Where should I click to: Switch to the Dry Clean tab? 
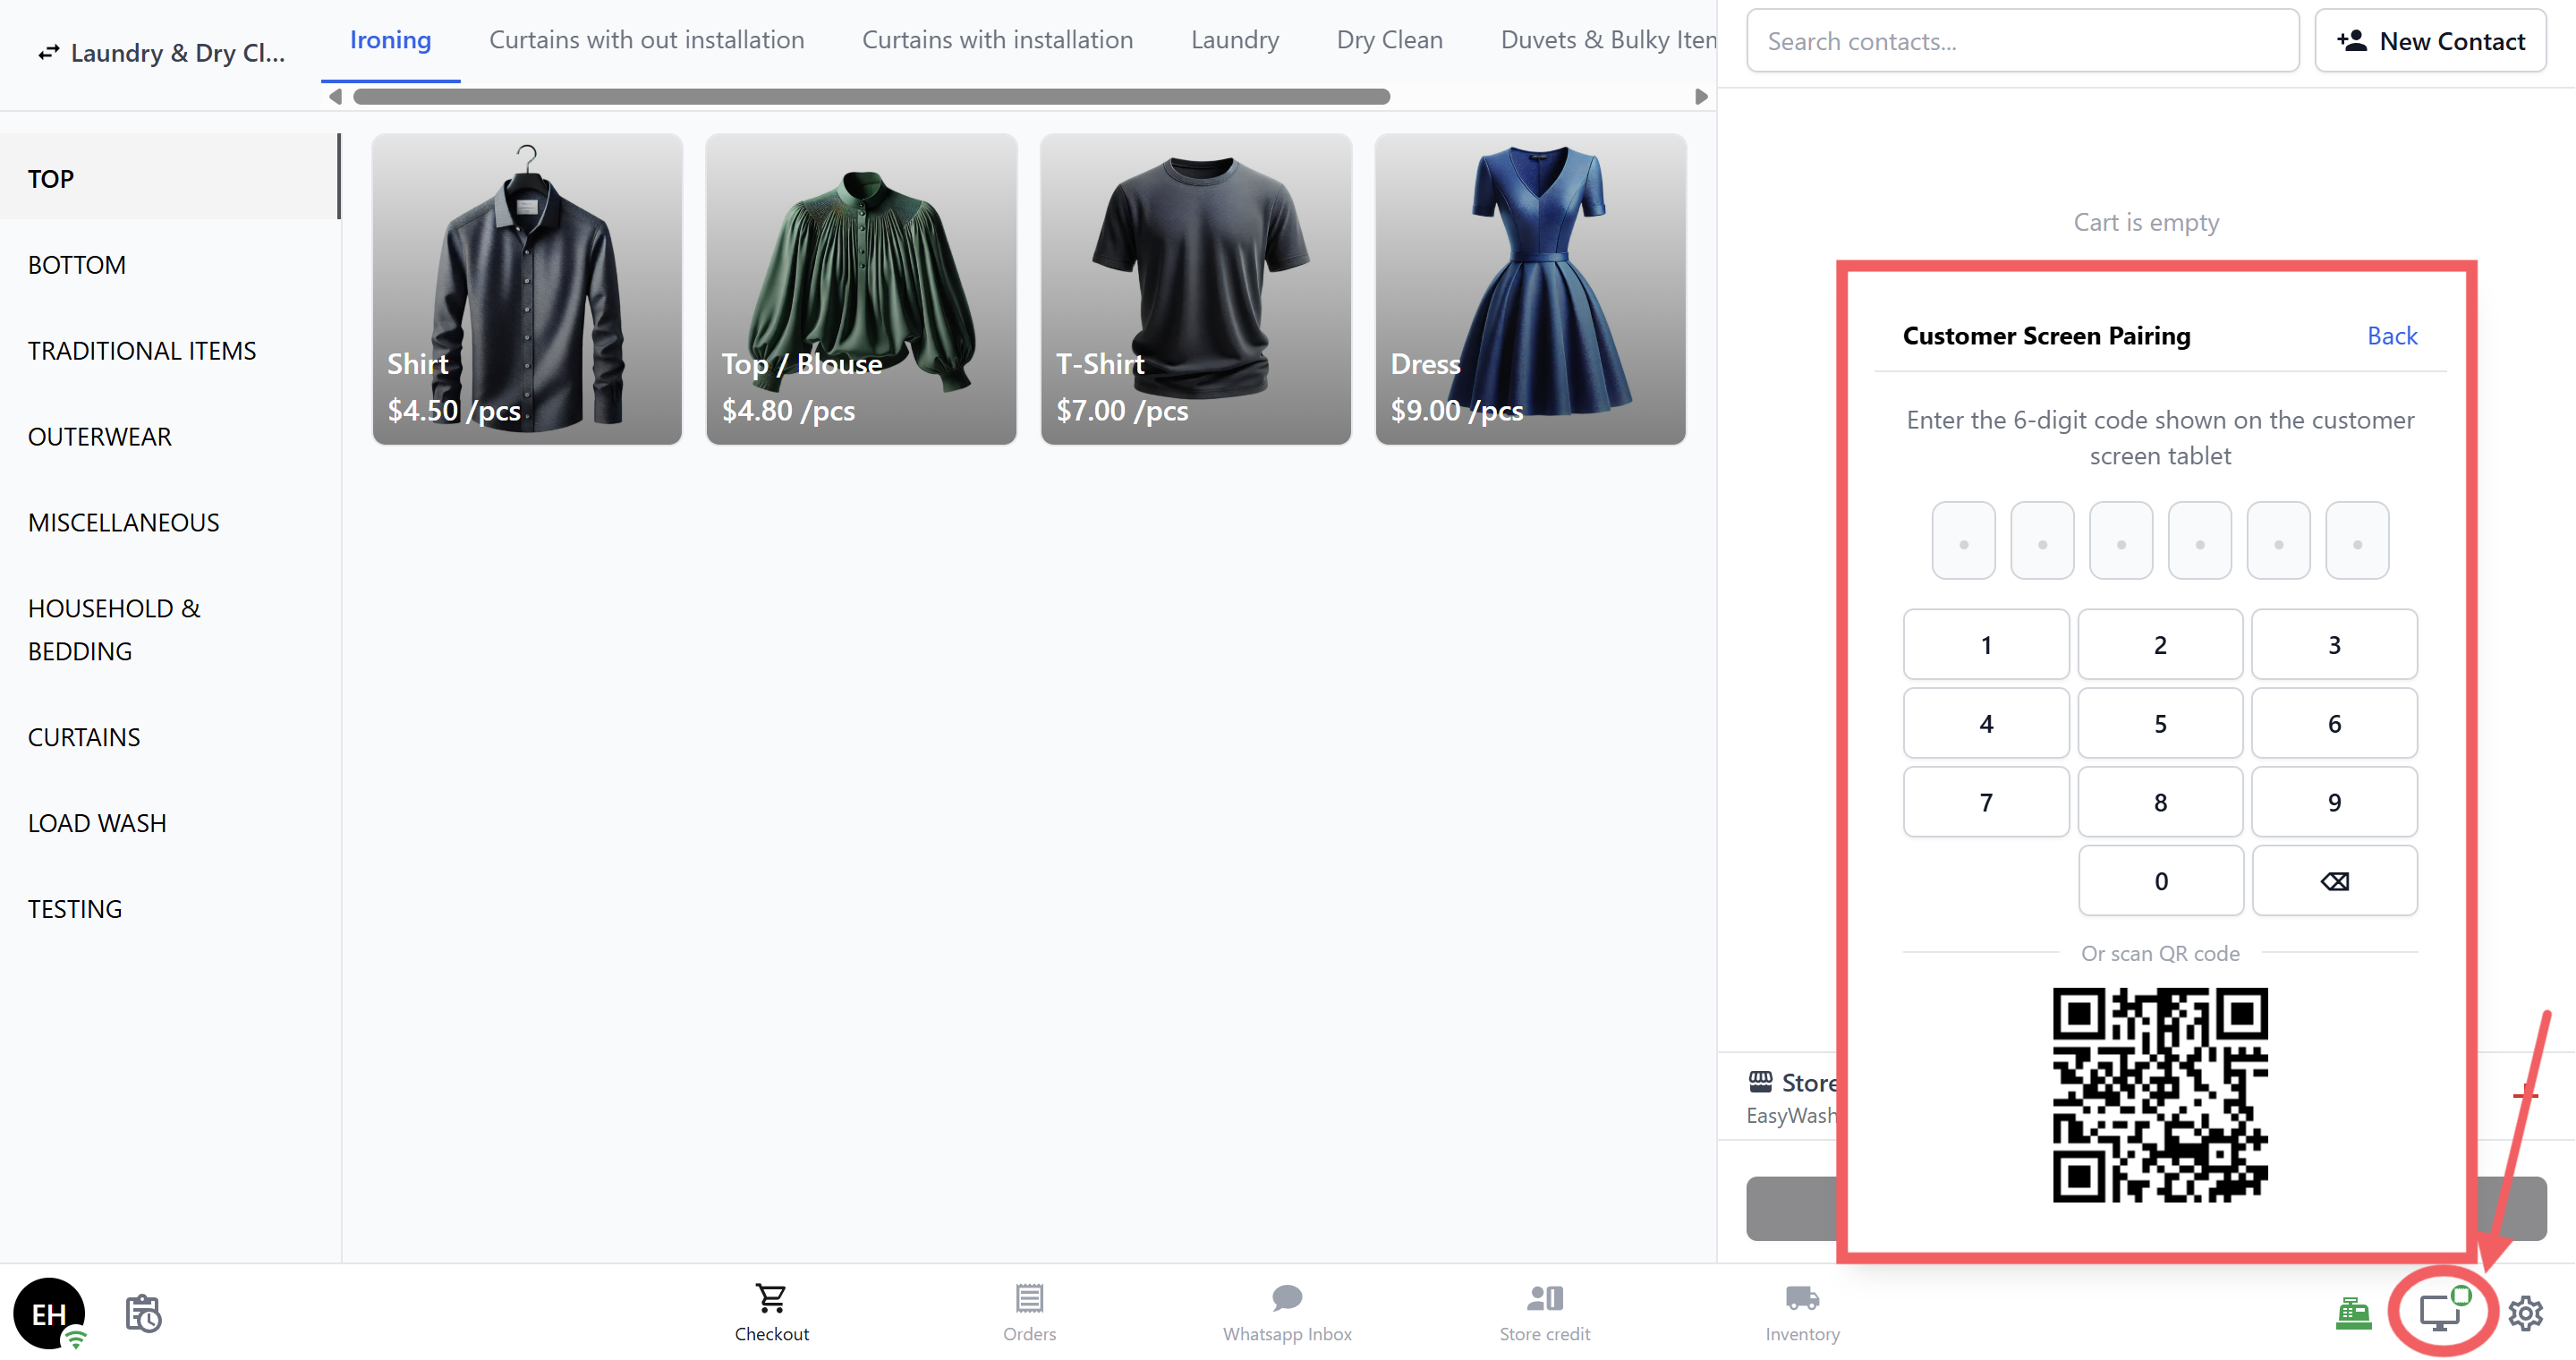coord(1389,40)
